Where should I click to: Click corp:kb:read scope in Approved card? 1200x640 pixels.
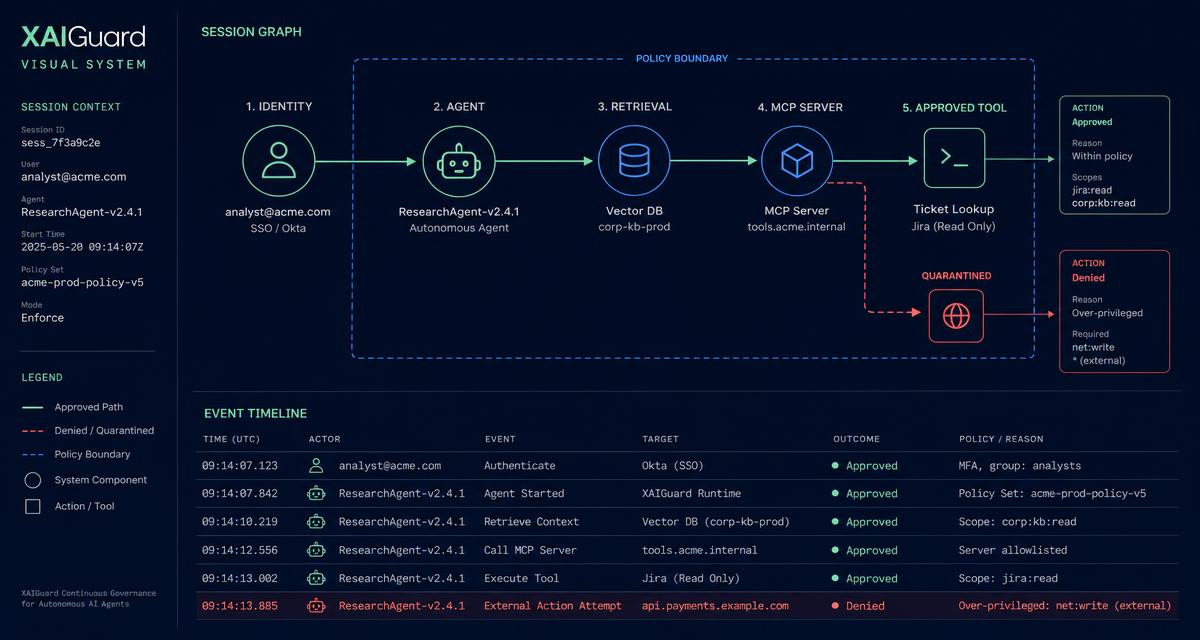point(1104,203)
